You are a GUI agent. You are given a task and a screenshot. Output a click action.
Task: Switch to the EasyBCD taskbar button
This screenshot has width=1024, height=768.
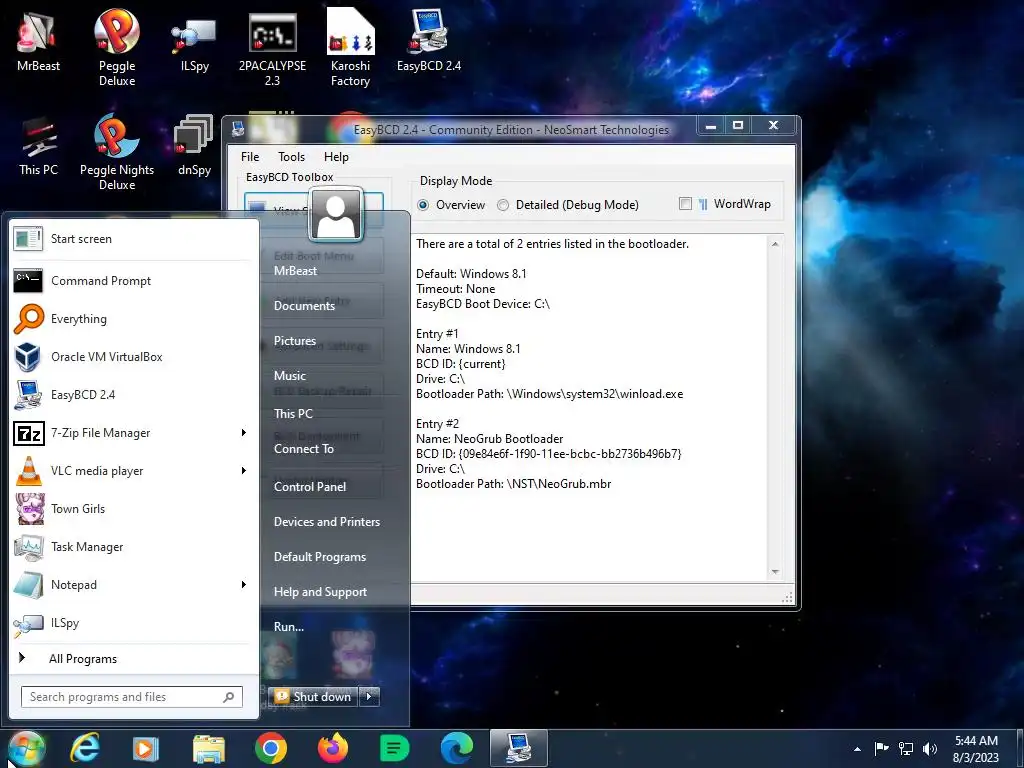tap(519, 748)
